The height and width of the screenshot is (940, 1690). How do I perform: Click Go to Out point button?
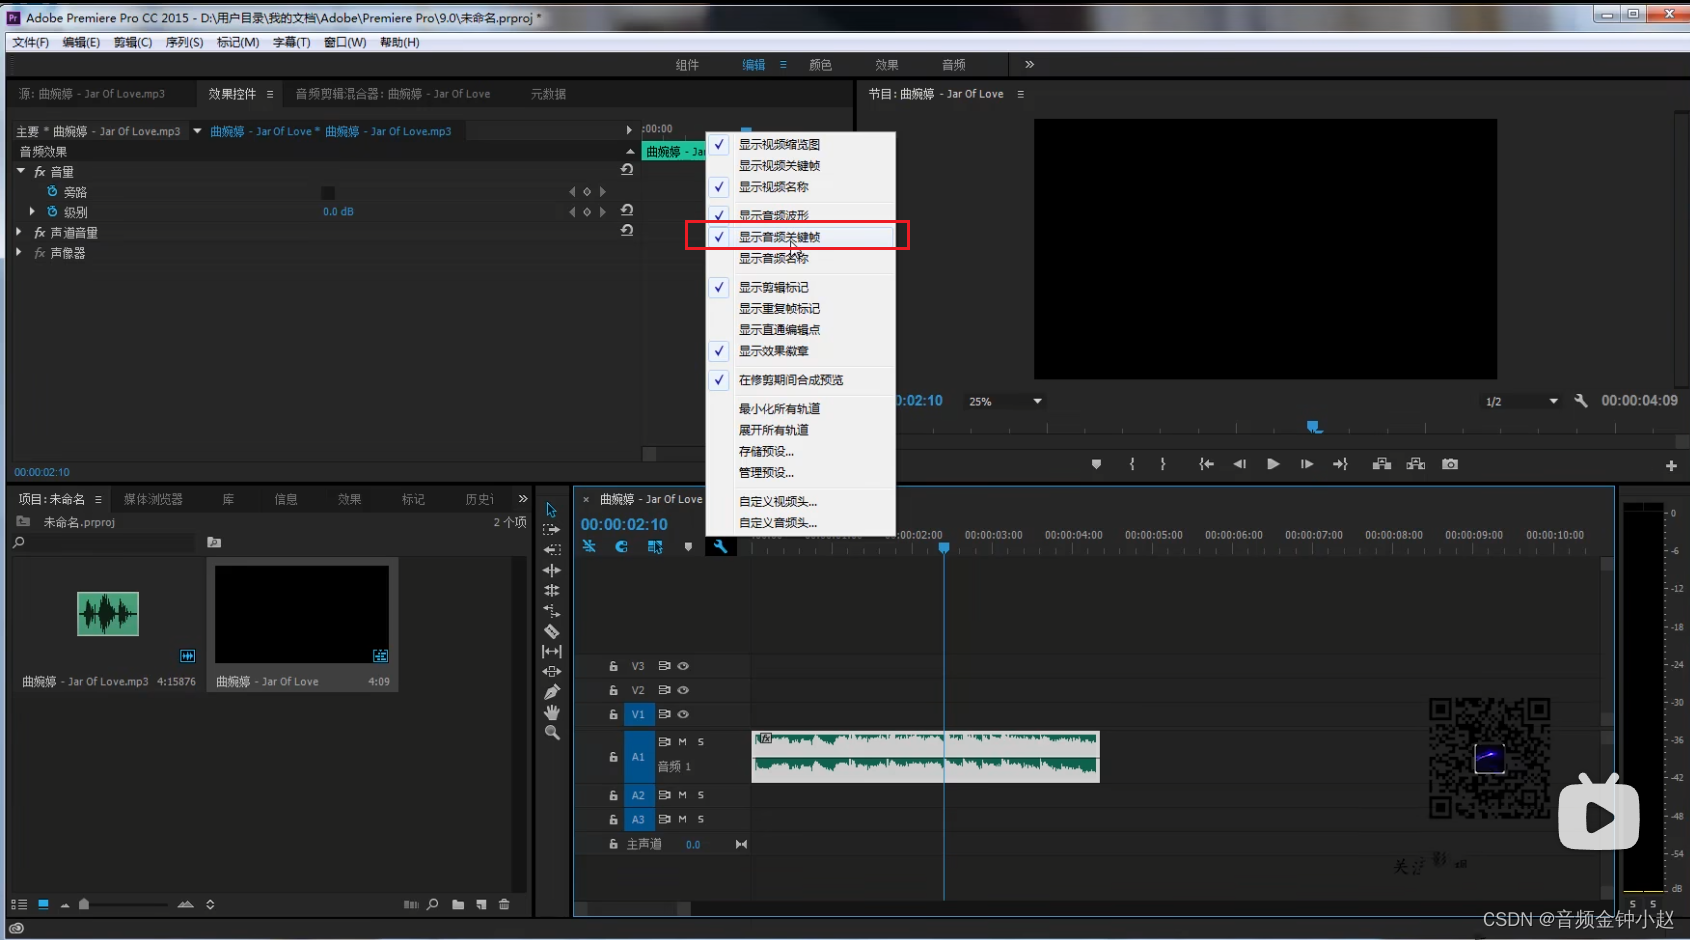1340,464
